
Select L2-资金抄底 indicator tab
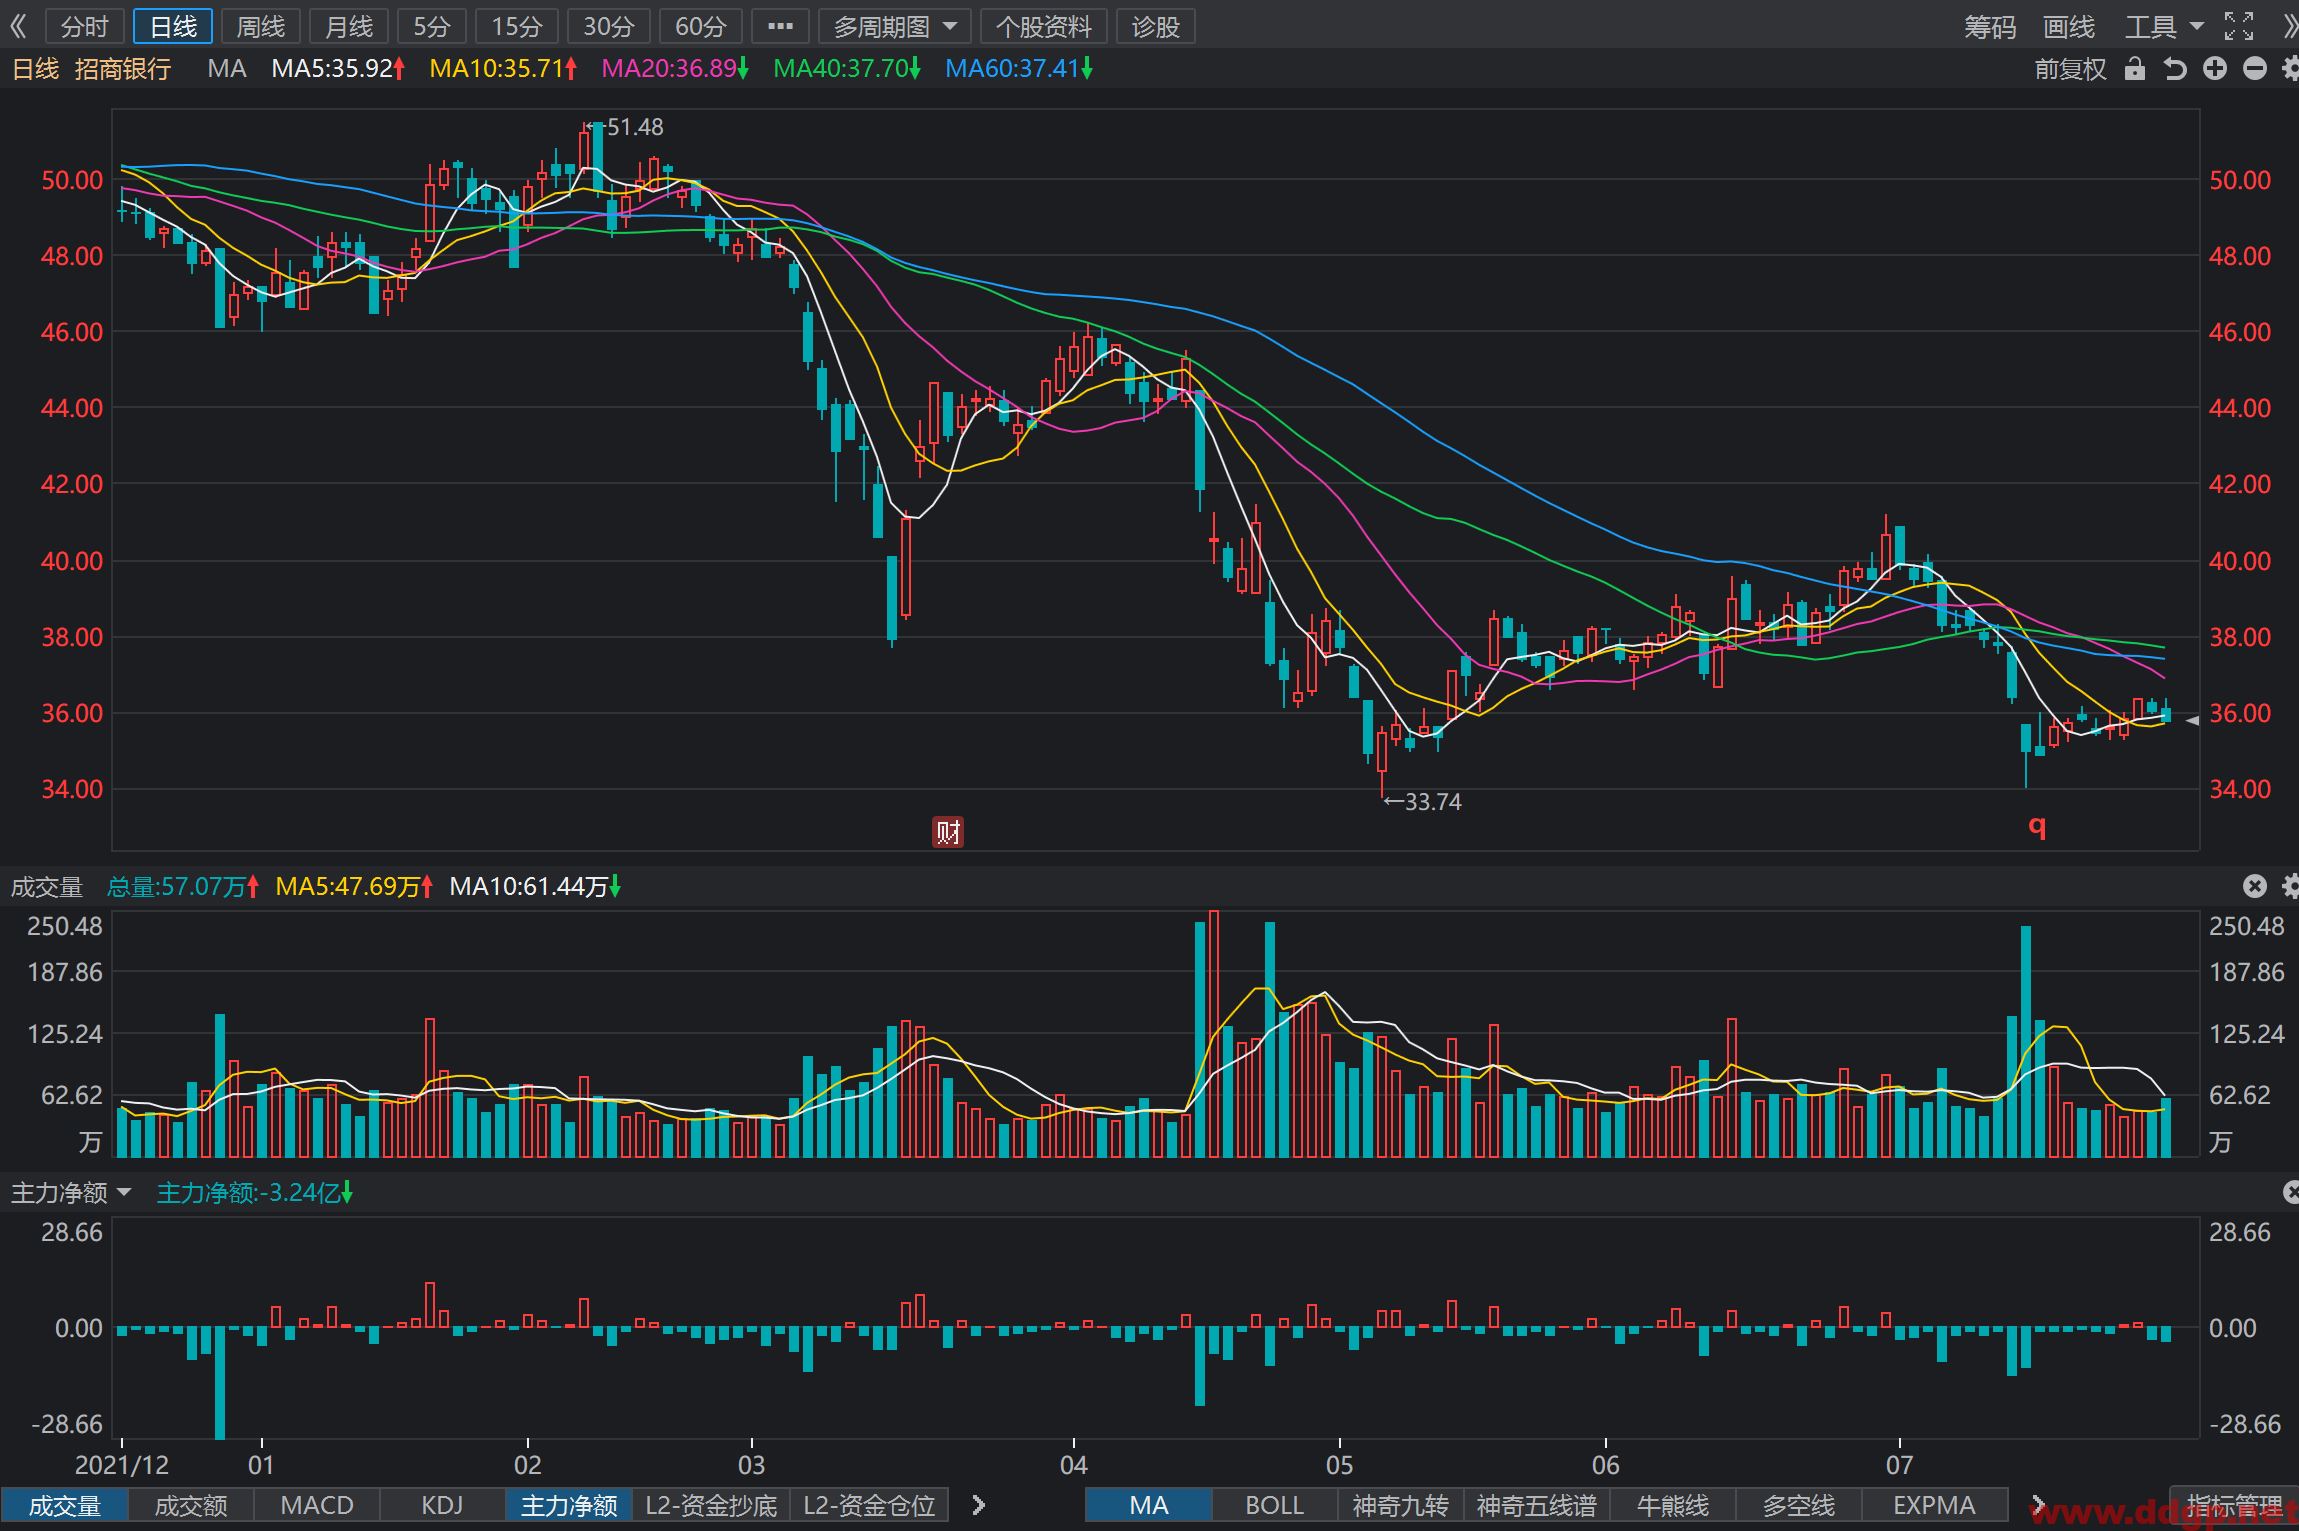point(711,1505)
